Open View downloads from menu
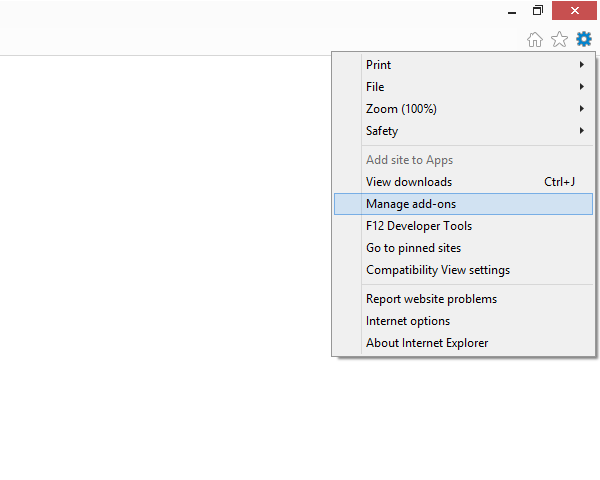 coord(409,182)
